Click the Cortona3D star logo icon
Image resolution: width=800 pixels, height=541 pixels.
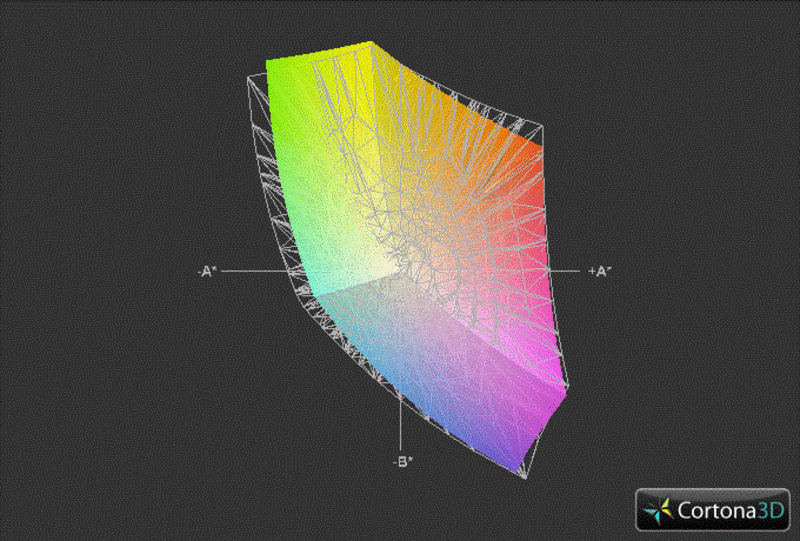[x=659, y=511]
